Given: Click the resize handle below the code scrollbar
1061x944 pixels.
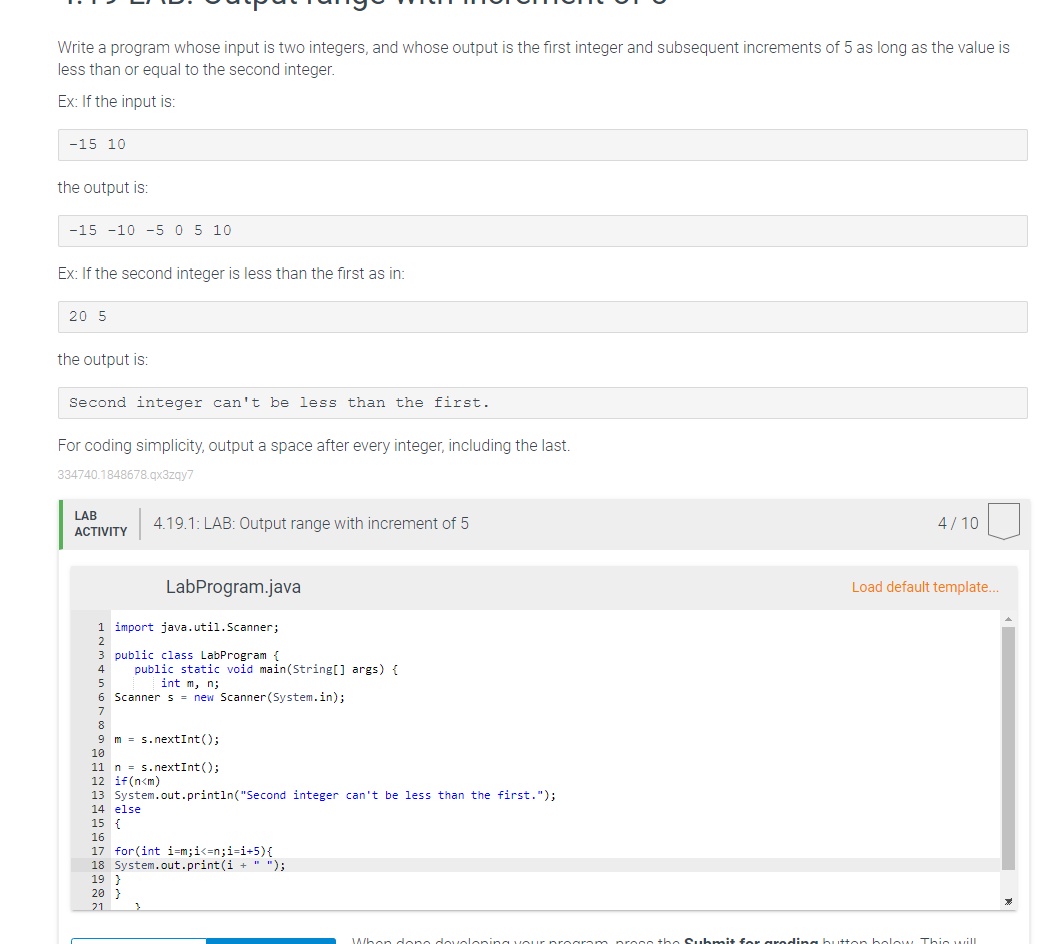Looking at the screenshot, I should click(1008, 900).
